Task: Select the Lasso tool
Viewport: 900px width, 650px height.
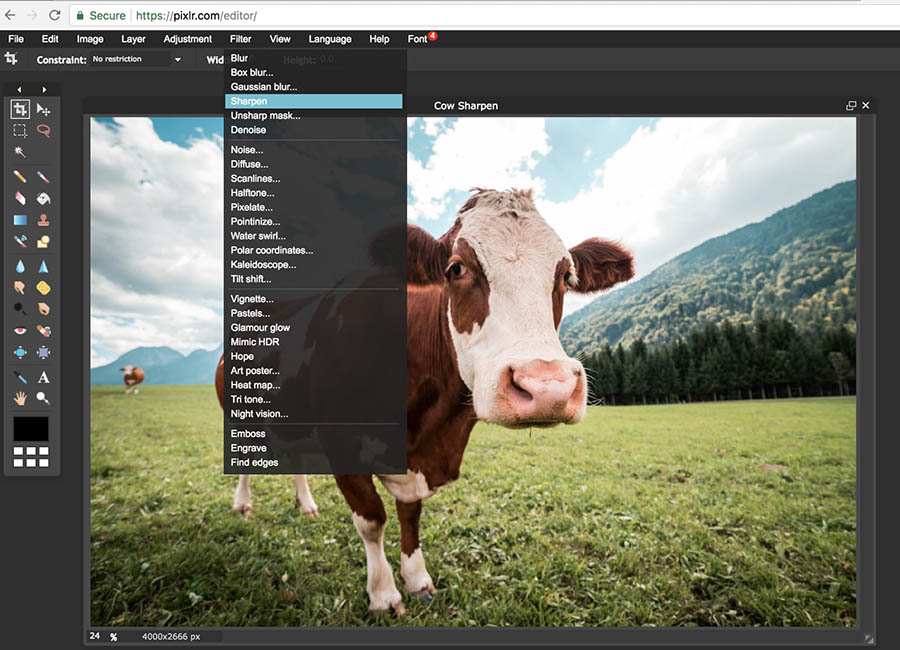Action: click(x=43, y=131)
